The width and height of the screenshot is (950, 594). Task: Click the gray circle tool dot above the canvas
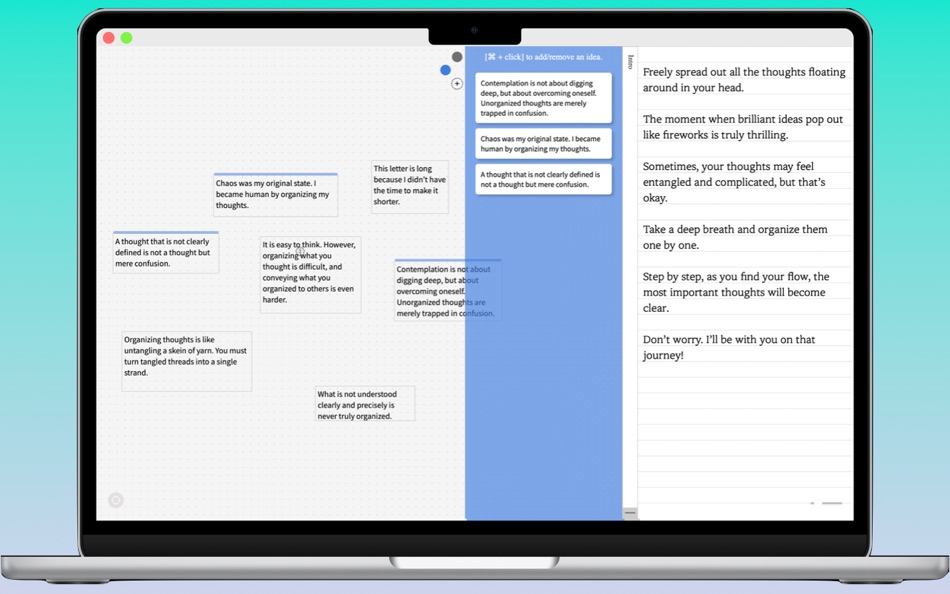click(456, 56)
